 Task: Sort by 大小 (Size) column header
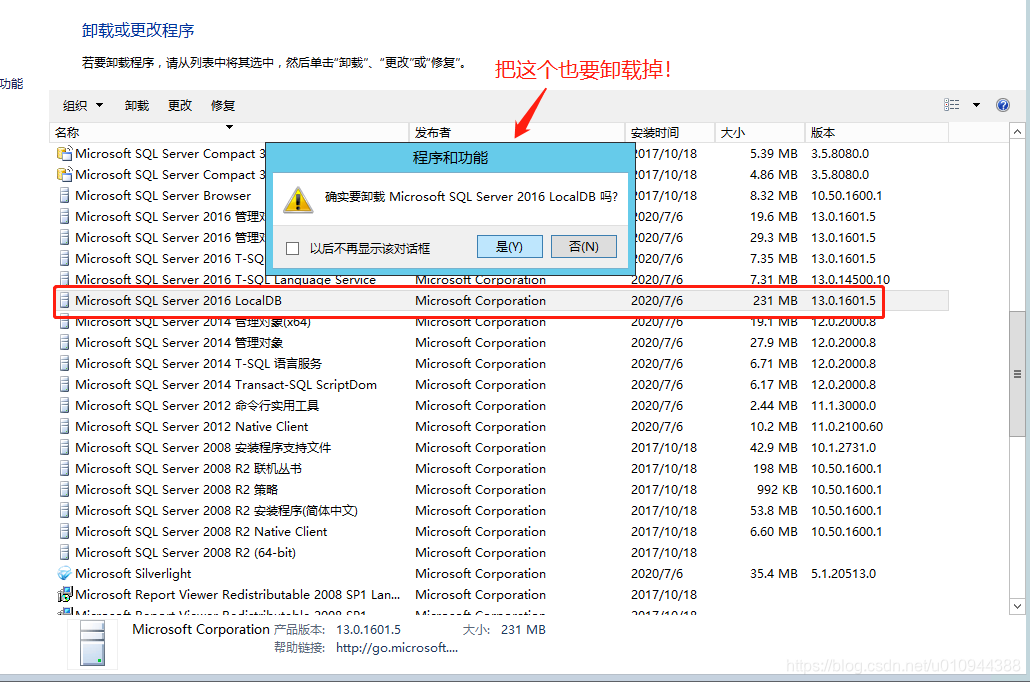(x=759, y=132)
